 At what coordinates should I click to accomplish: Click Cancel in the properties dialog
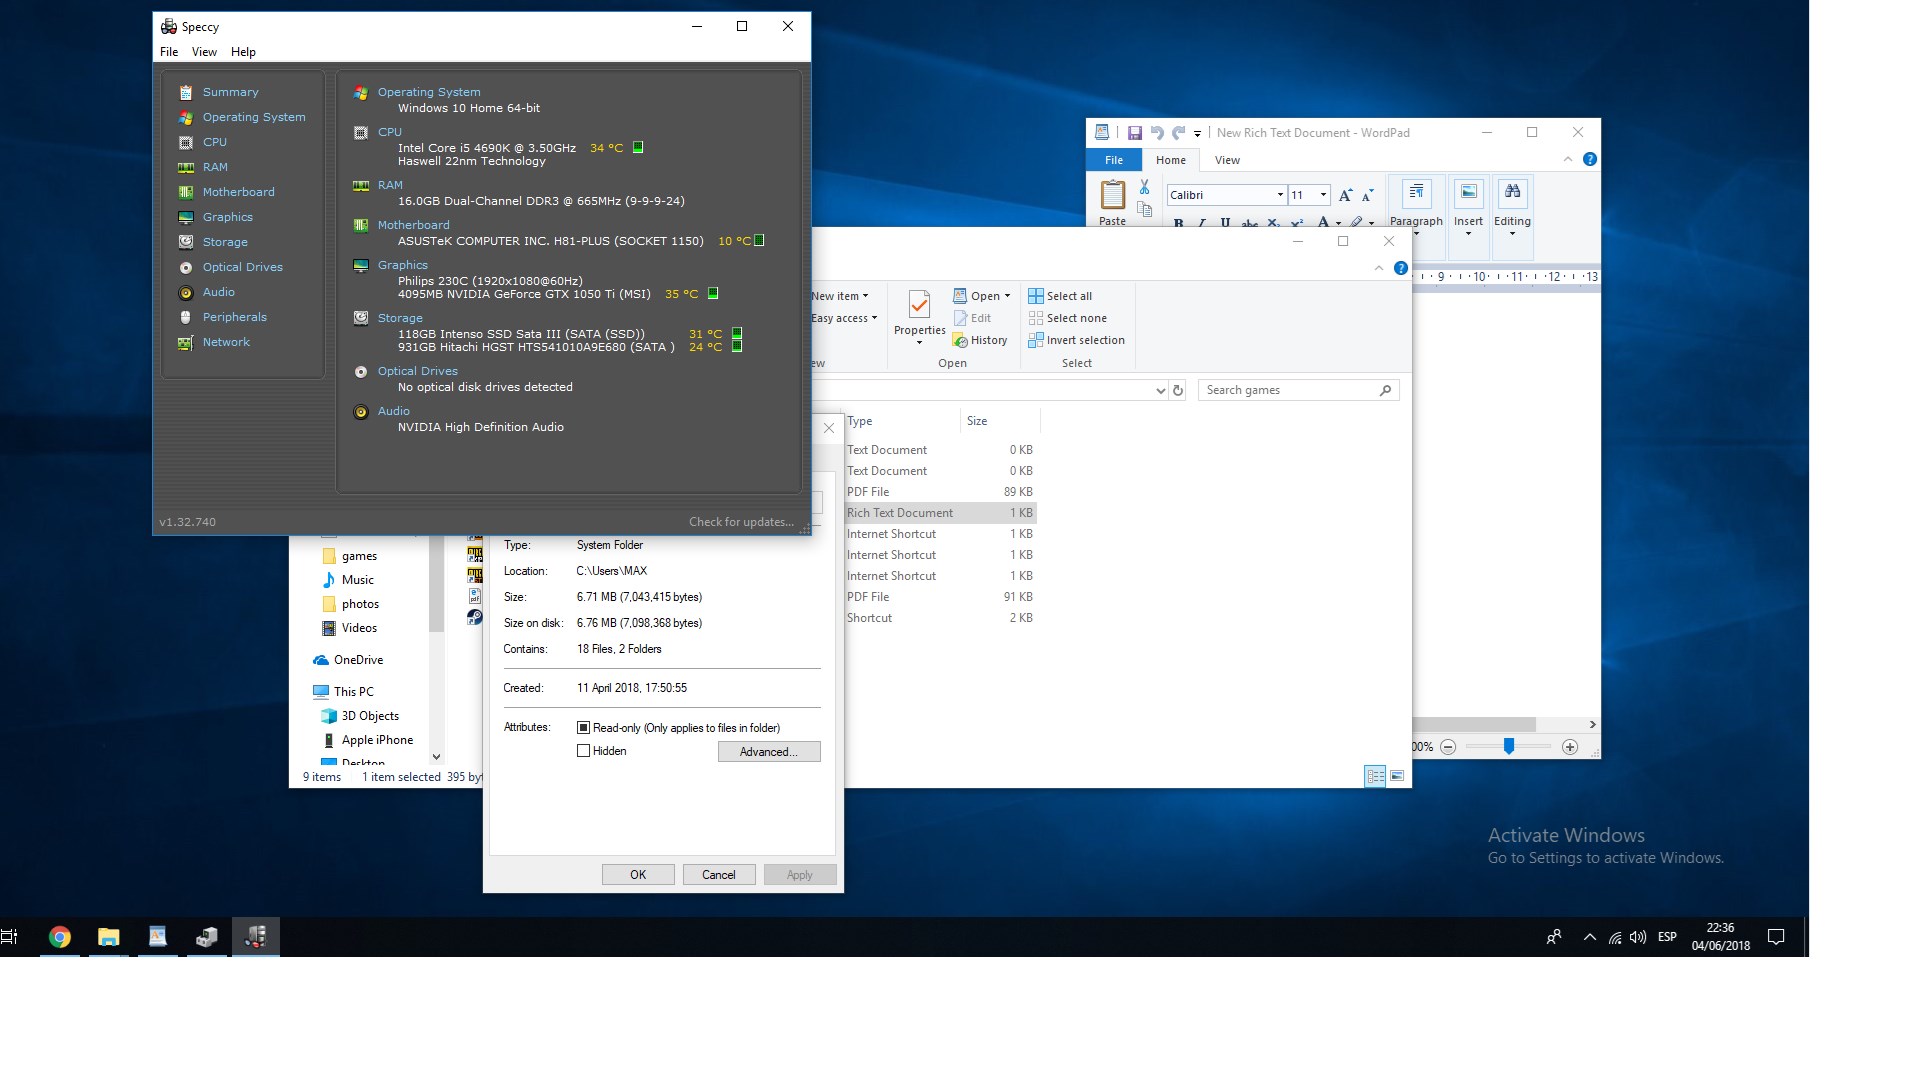719,875
